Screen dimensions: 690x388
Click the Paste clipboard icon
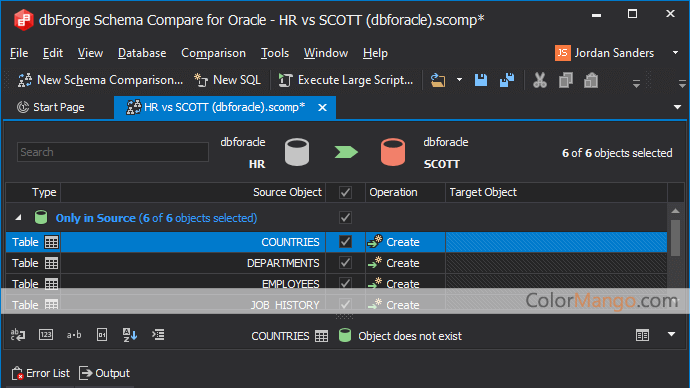click(591, 81)
